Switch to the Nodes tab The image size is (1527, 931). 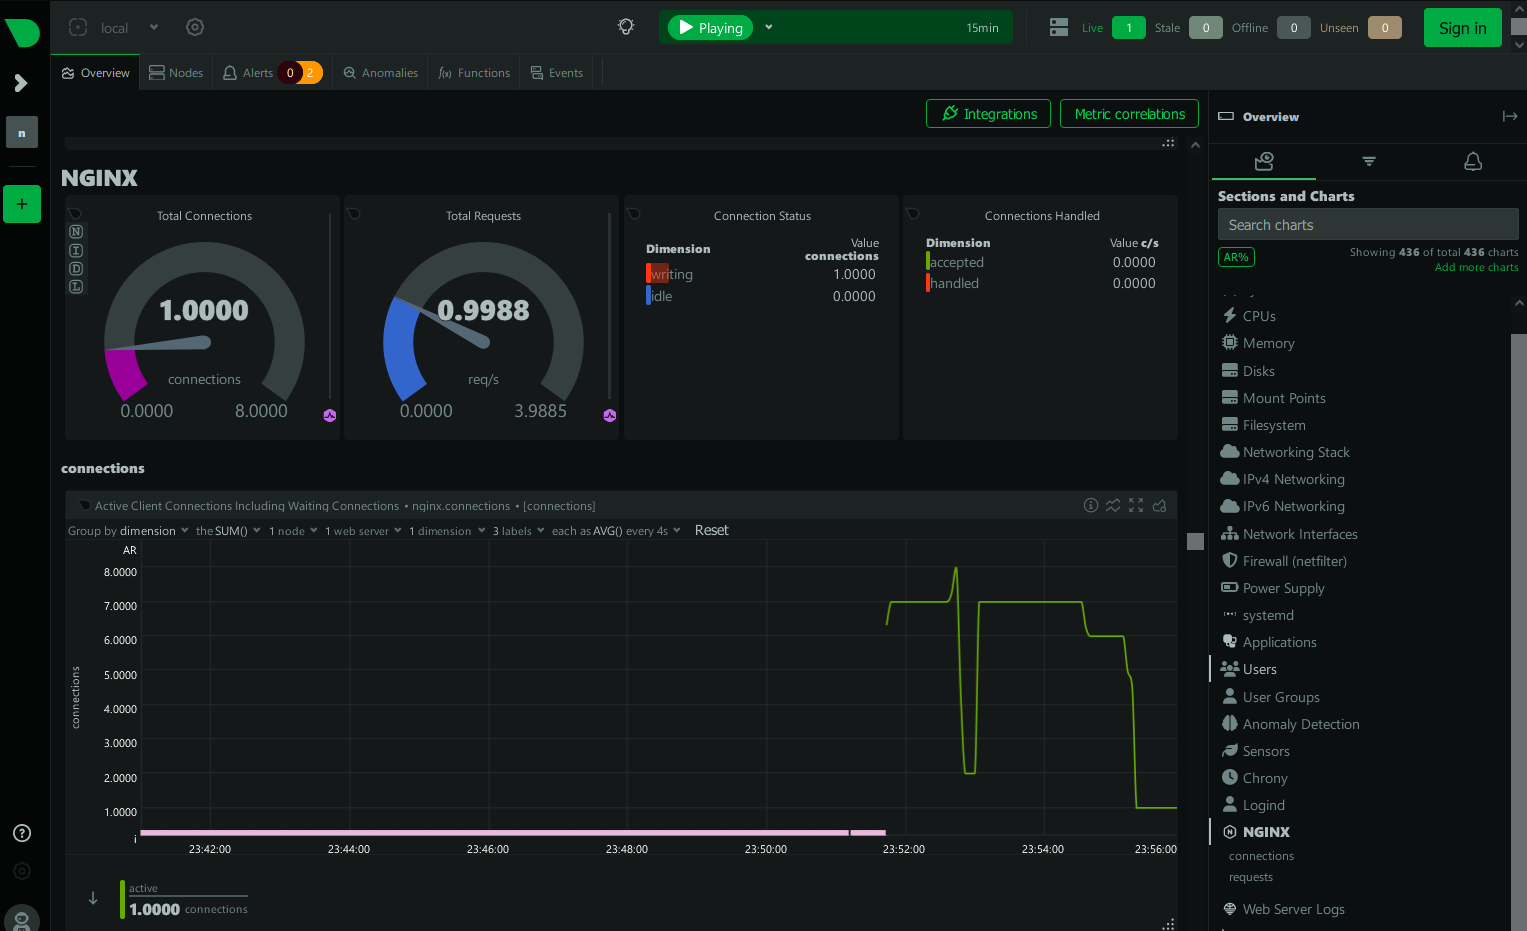pos(176,73)
